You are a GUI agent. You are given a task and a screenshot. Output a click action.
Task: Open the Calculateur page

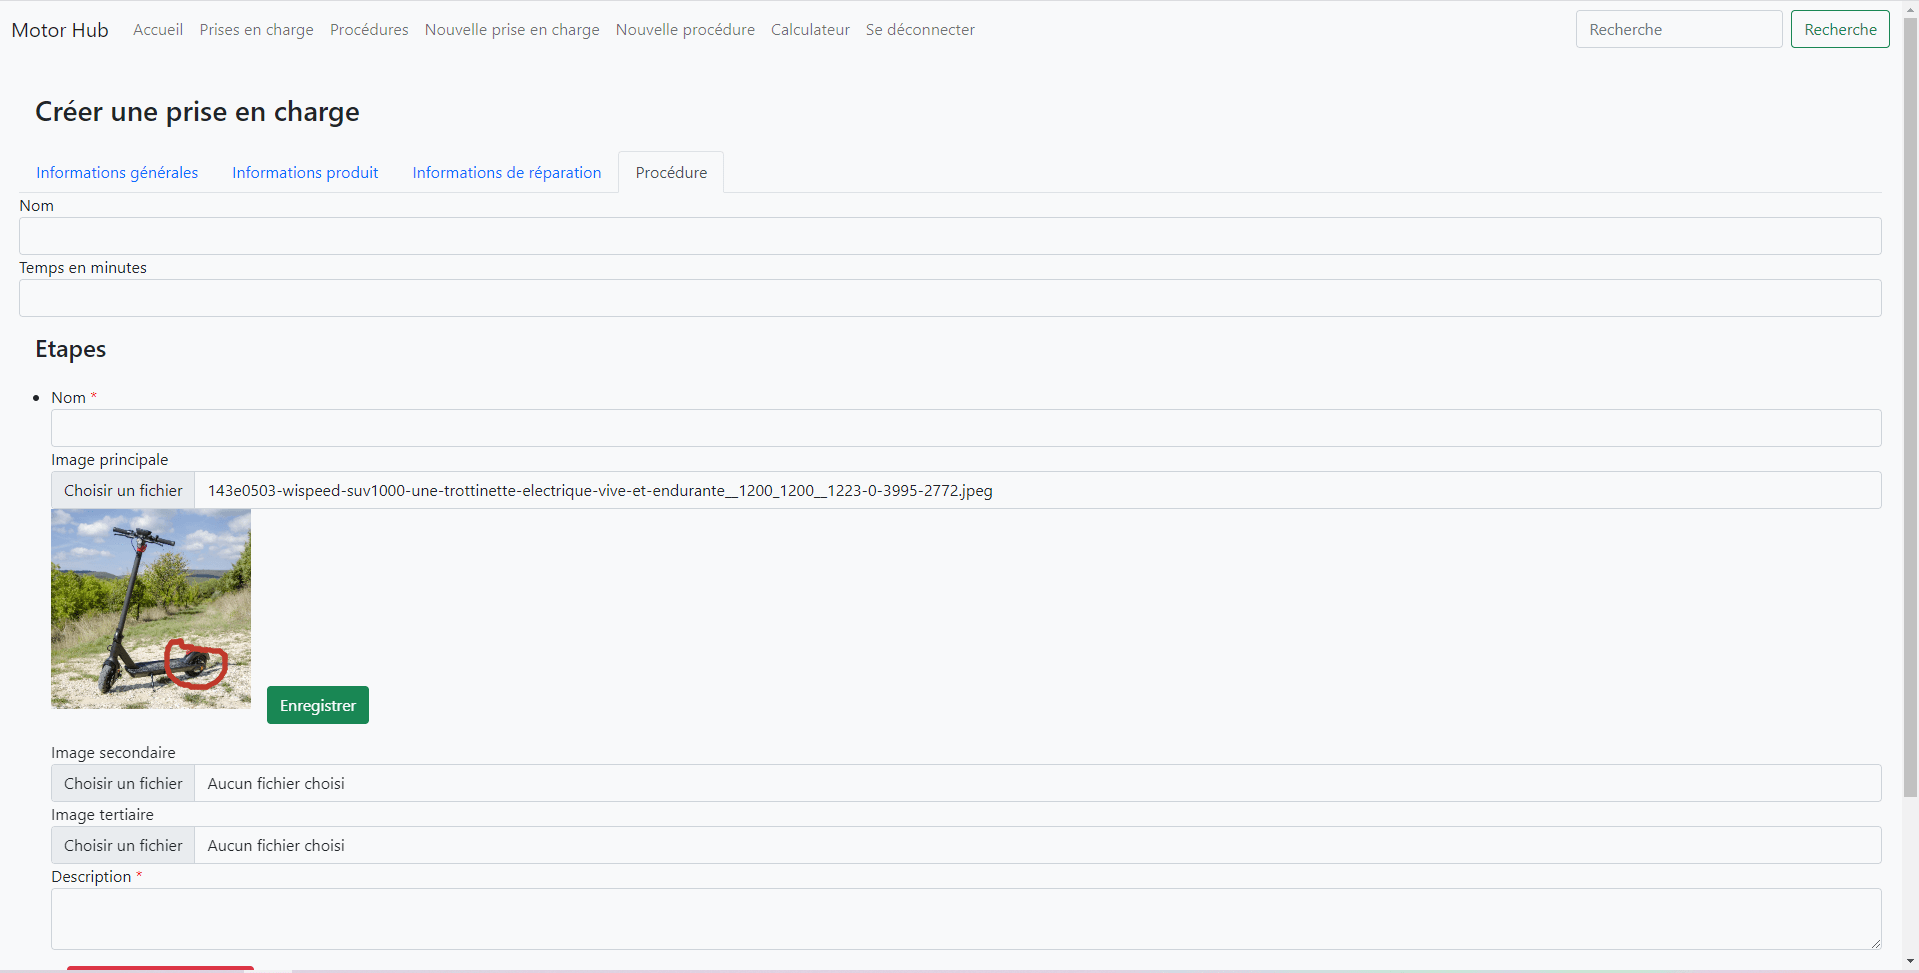coord(810,30)
